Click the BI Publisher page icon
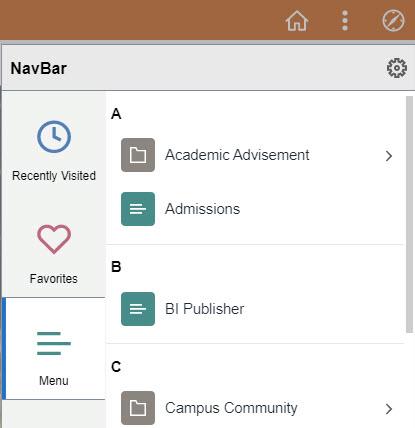 (138, 309)
